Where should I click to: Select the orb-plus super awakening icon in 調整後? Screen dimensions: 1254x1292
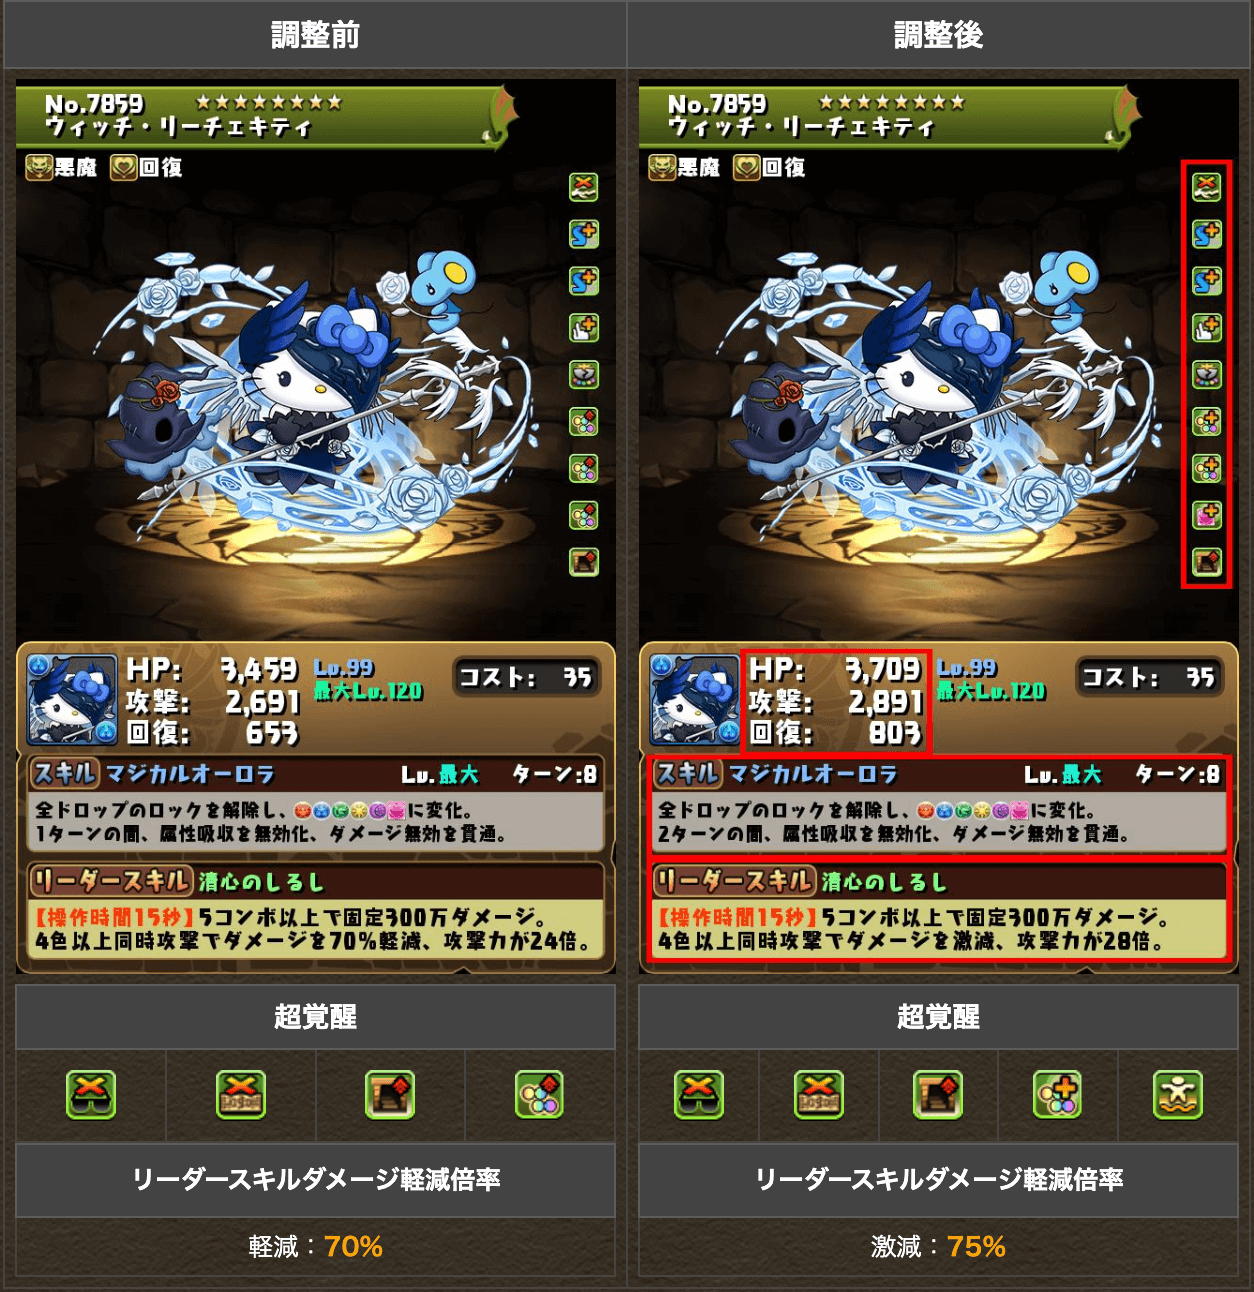tap(1057, 1095)
